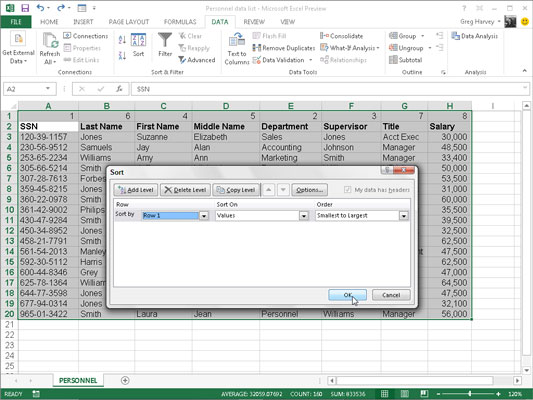Open Outline group dialog launcher
The width and height of the screenshot is (533, 400).
tap(443, 72)
